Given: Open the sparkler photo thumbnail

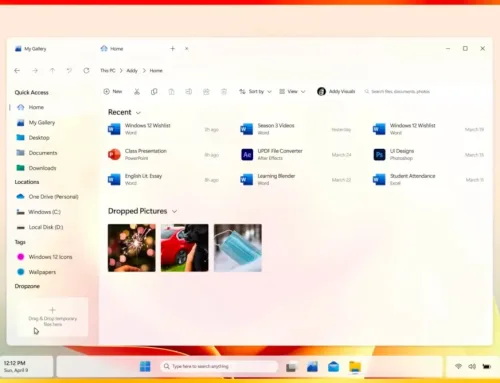Looking at the screenshot, I should [x=132, y=248].
